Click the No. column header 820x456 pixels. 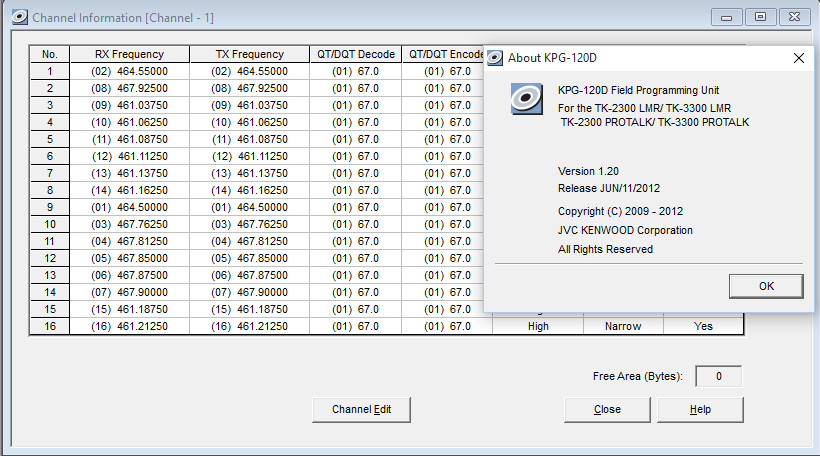click(50, 54)
